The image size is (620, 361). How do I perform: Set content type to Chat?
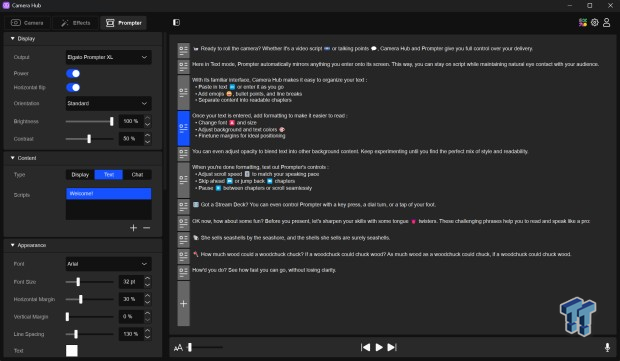137,175
